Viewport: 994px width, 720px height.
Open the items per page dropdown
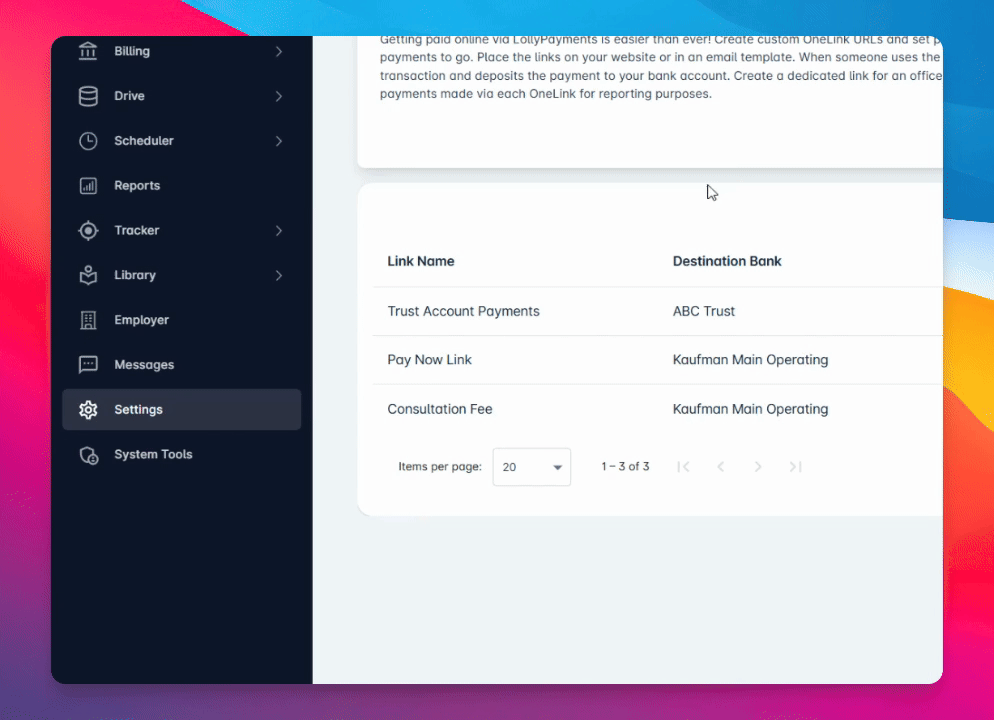(531, 467)
